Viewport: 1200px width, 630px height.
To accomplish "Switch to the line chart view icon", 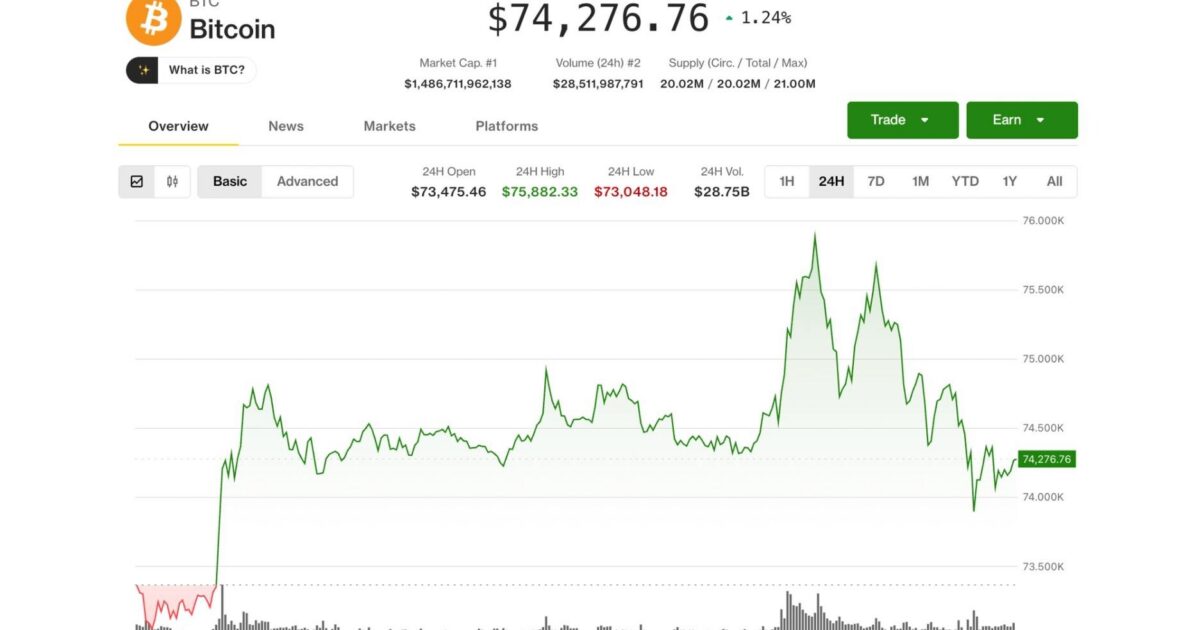I will tap(137, 181).
